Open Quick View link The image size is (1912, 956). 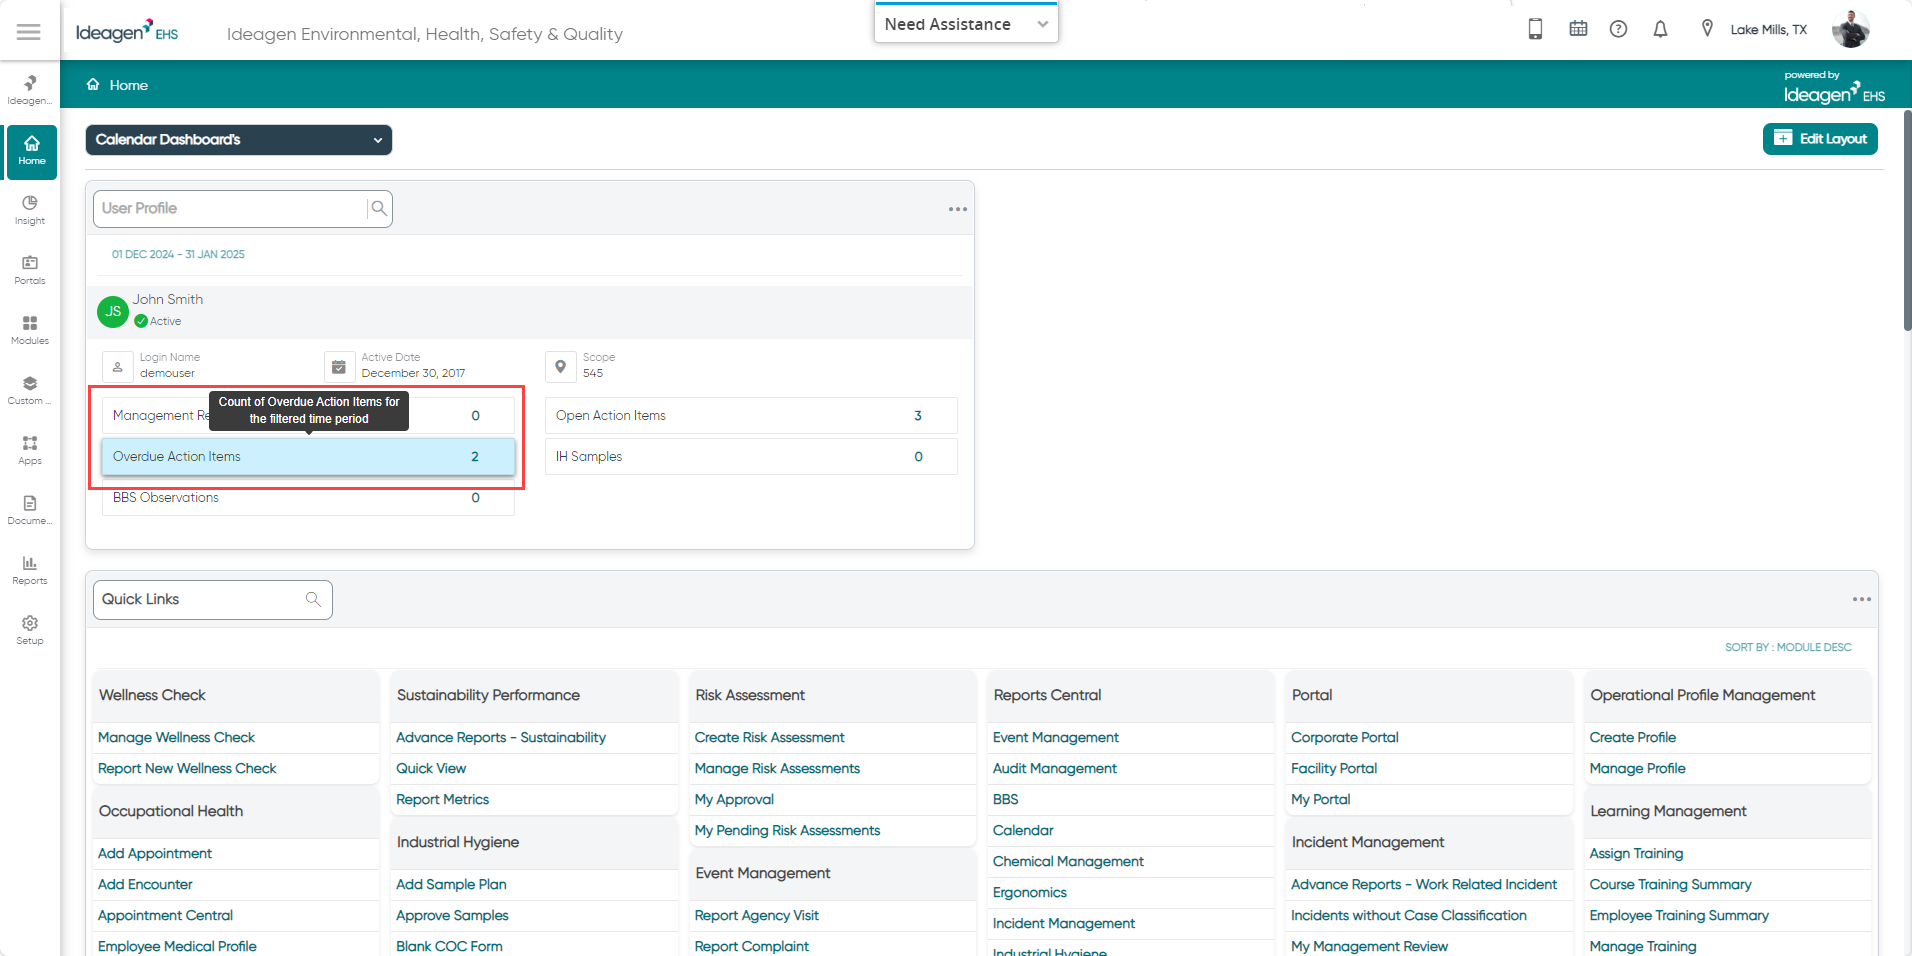[x=431, y=768]
